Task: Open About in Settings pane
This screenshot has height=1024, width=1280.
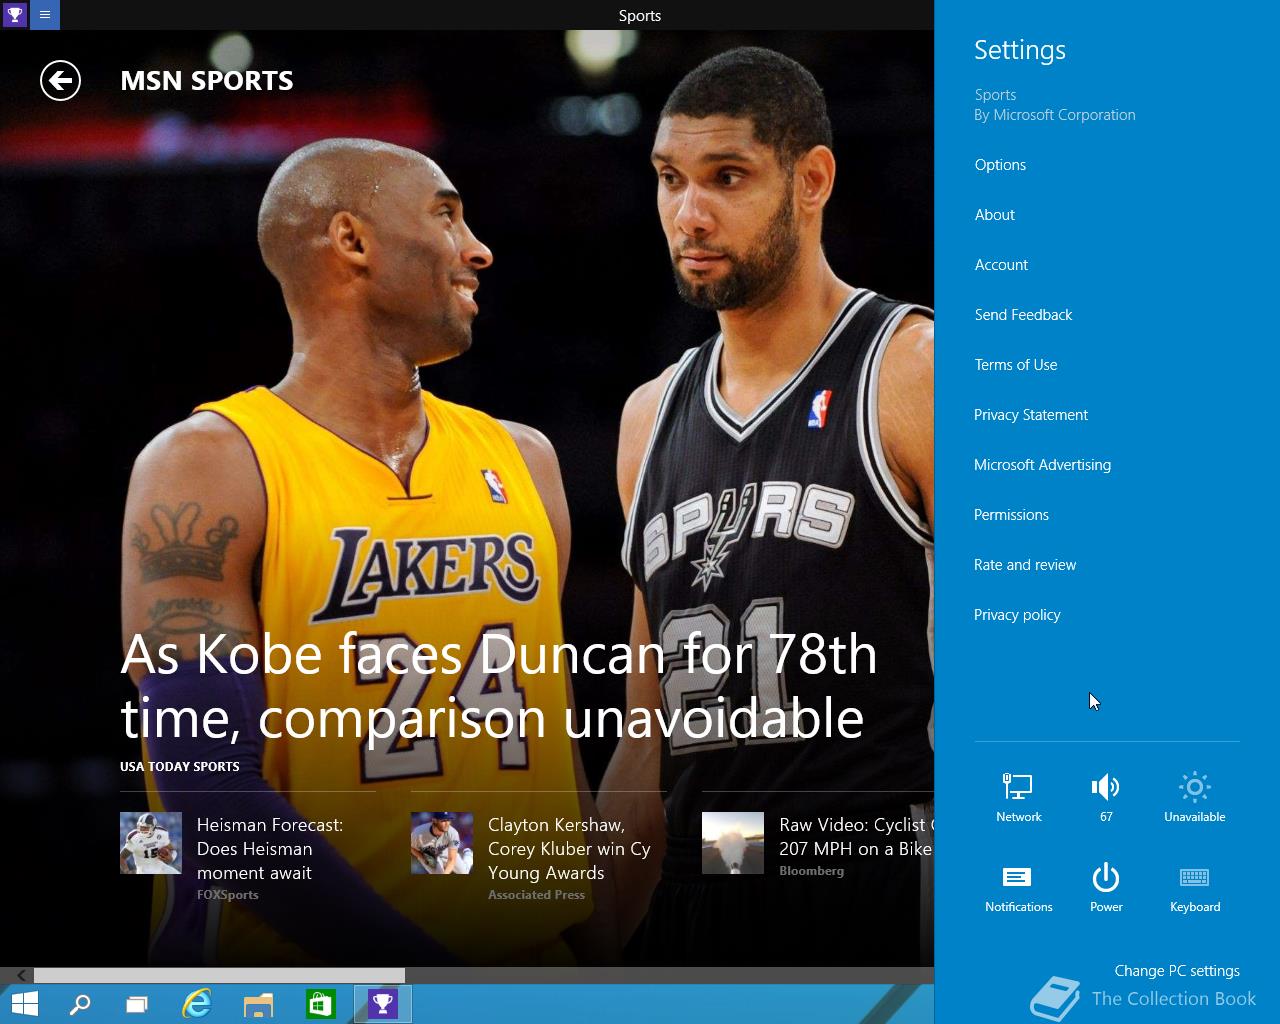Action: (x=994, y=215)
